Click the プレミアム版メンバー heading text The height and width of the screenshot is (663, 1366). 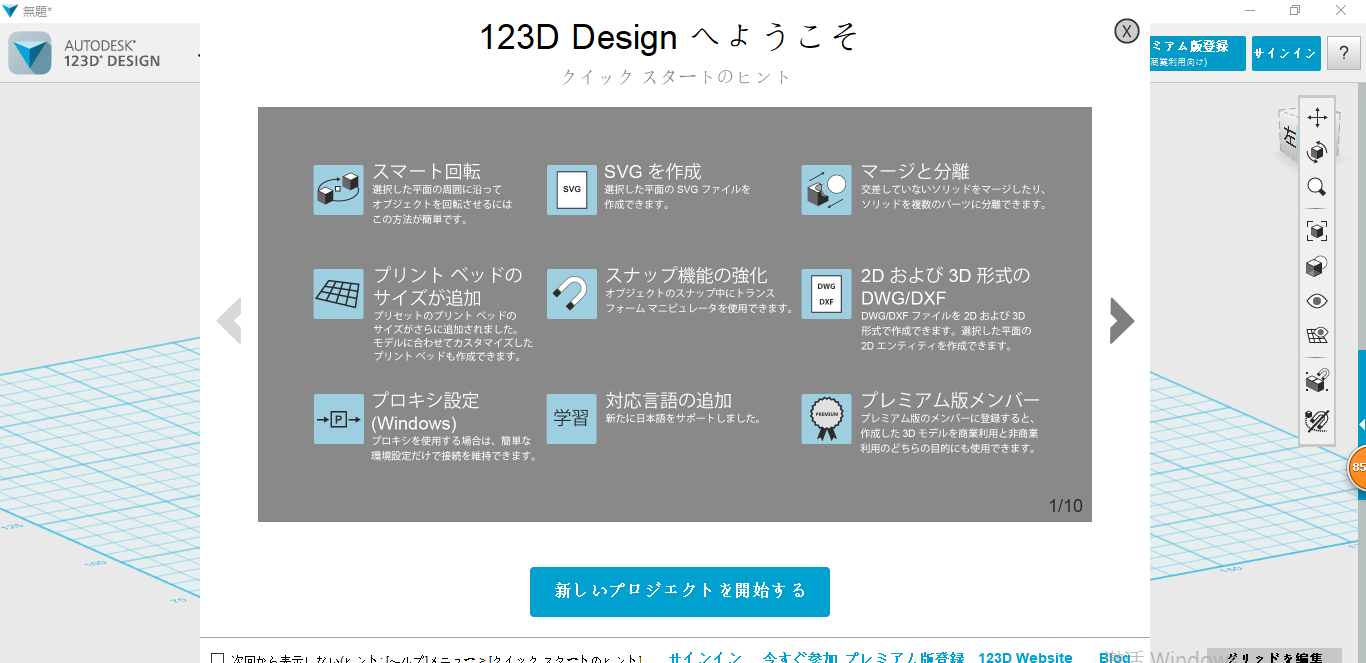[950, 400]
